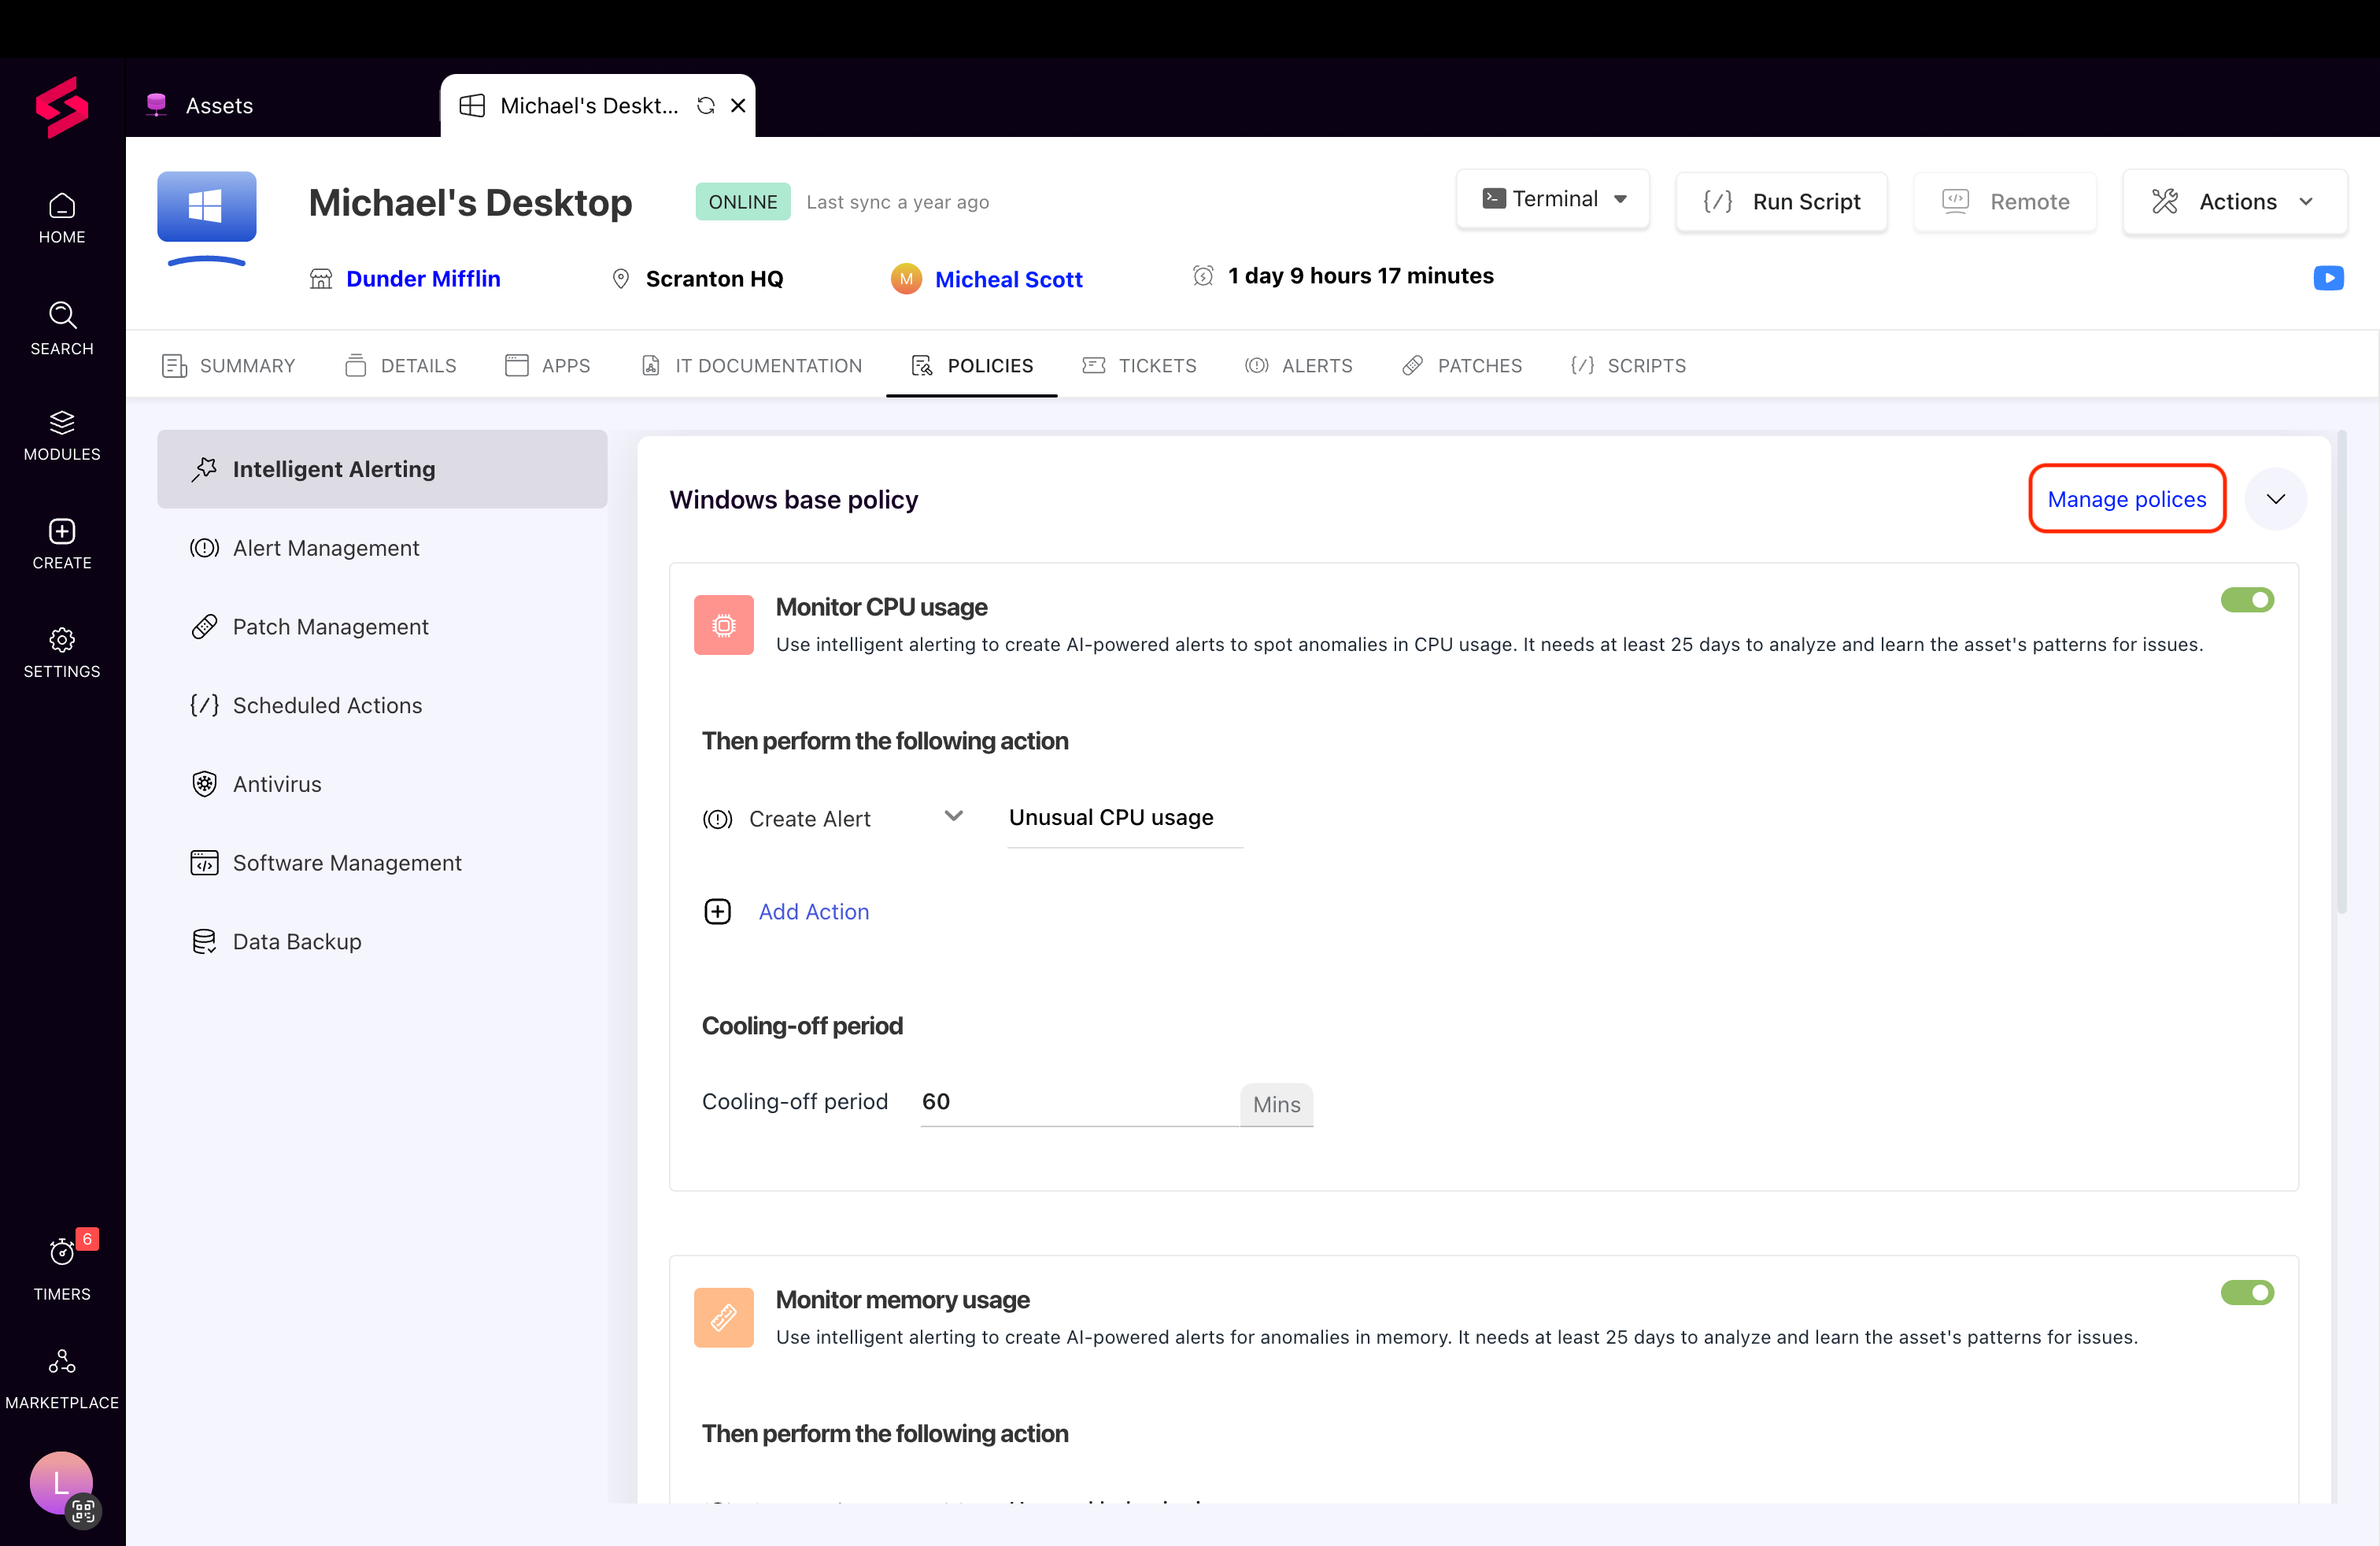Open Settings gear in sidebar
Viewport: 2380px width, 1546px height.
pos(62,653)
